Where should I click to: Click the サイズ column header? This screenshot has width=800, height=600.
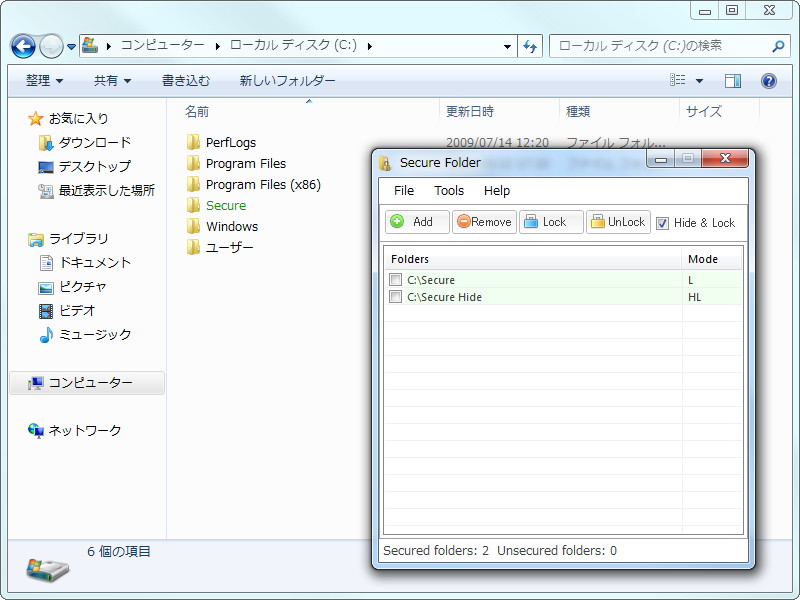pos(704,111)
